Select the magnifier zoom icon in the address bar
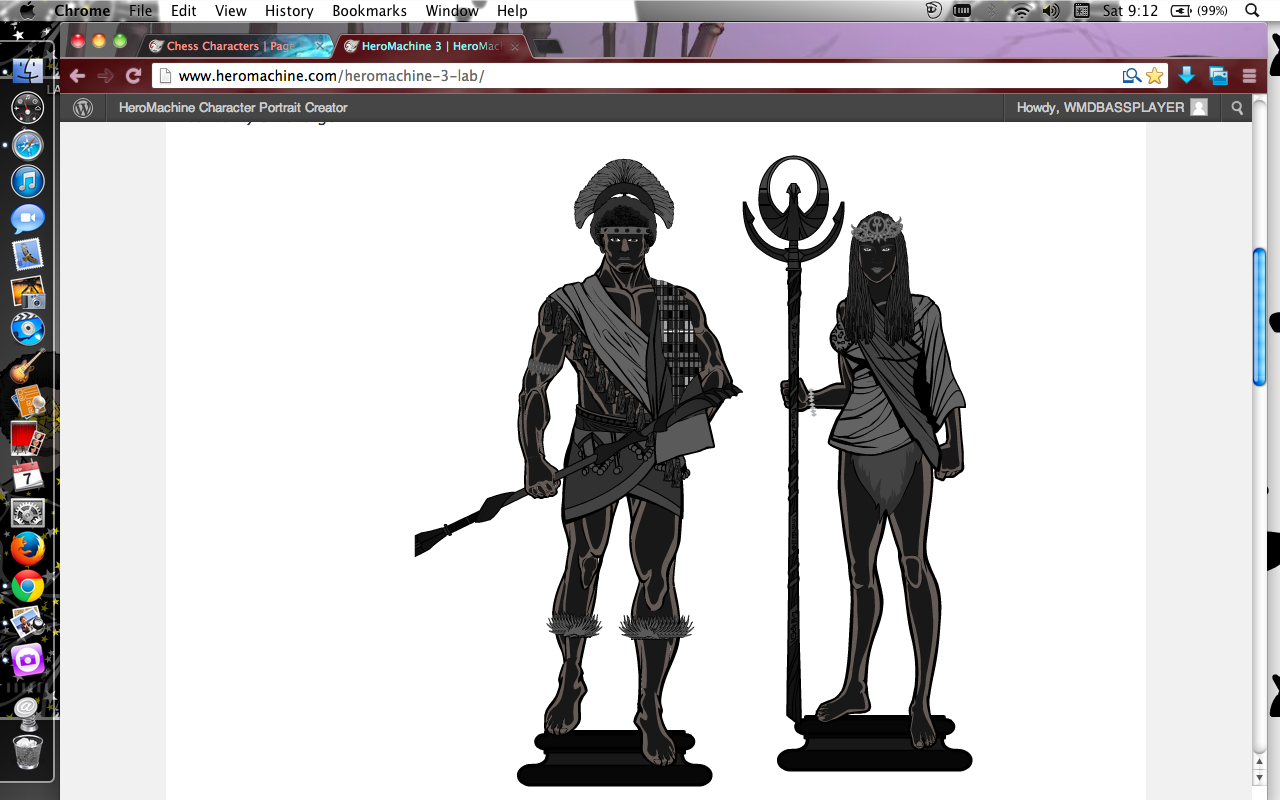 point(1130,75)
